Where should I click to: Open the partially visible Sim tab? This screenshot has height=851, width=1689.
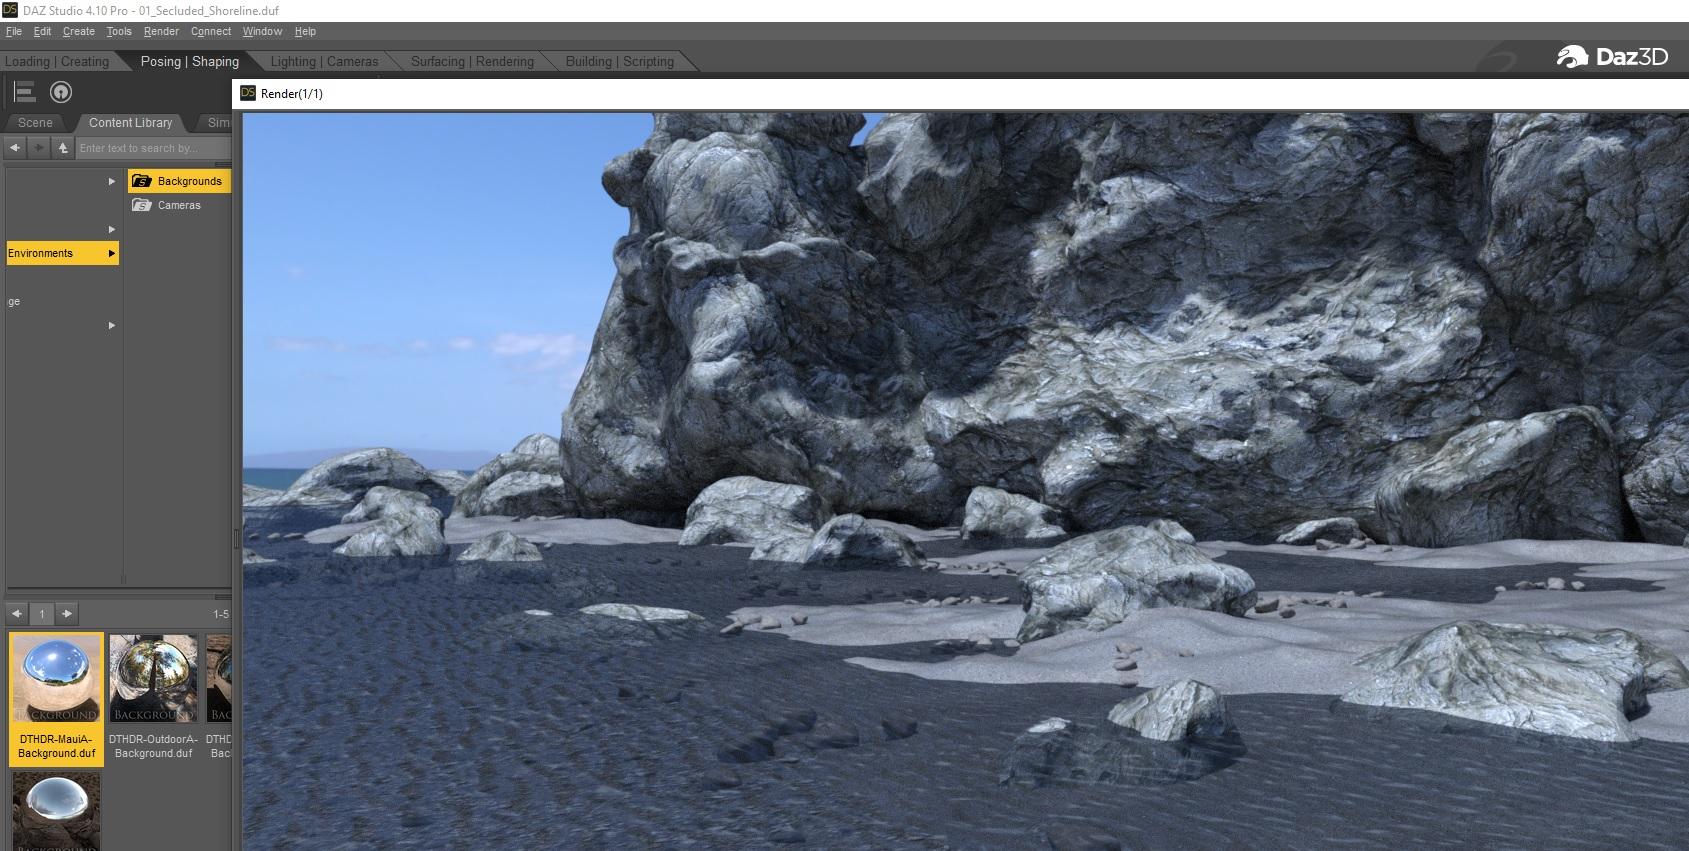click(x=217, y=123)
